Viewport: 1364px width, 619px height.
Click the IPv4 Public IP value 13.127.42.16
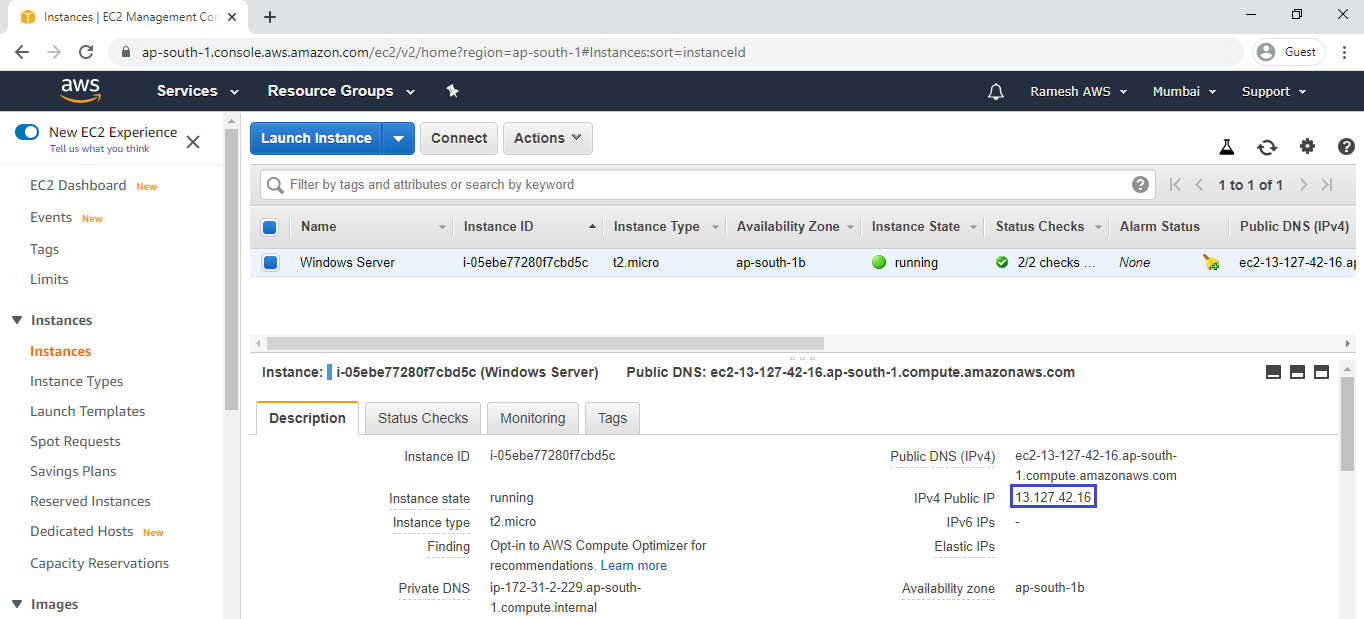(1054, 497)
